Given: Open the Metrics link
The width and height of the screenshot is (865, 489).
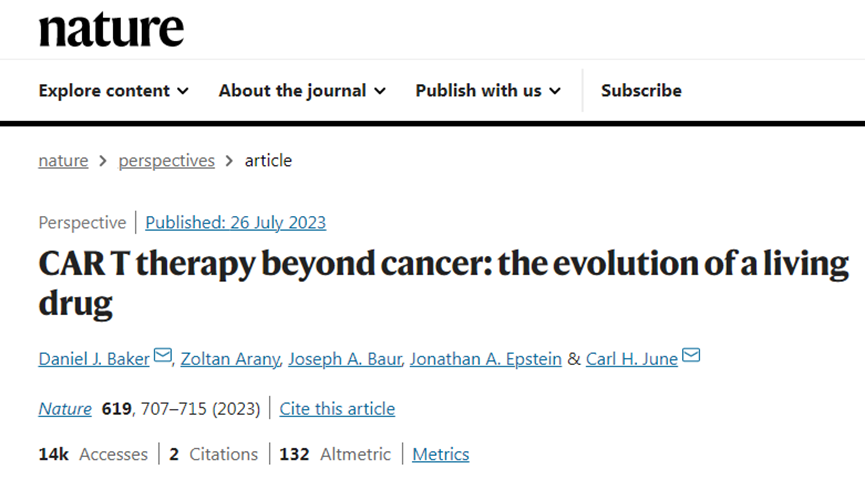Looking at the screenshot, I should click(x=441, y=454).
